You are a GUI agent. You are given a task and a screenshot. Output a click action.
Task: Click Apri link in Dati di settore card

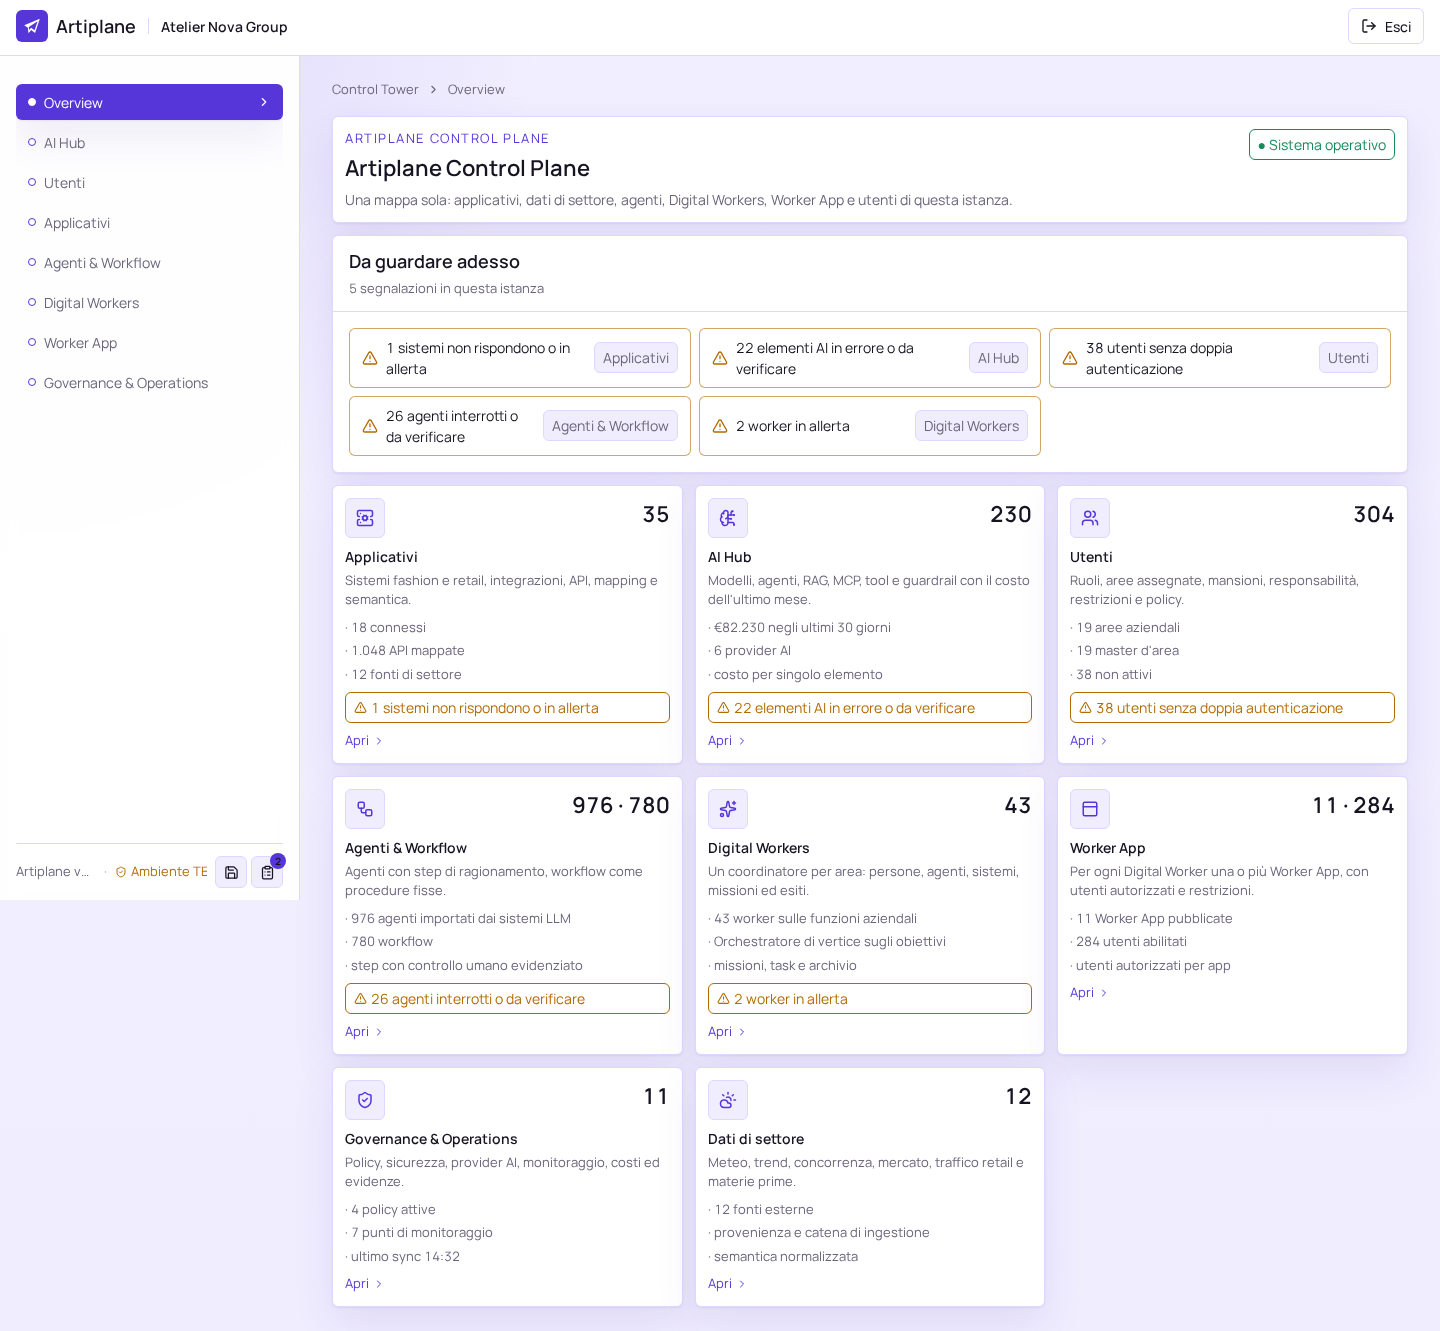coord(720,1284)
